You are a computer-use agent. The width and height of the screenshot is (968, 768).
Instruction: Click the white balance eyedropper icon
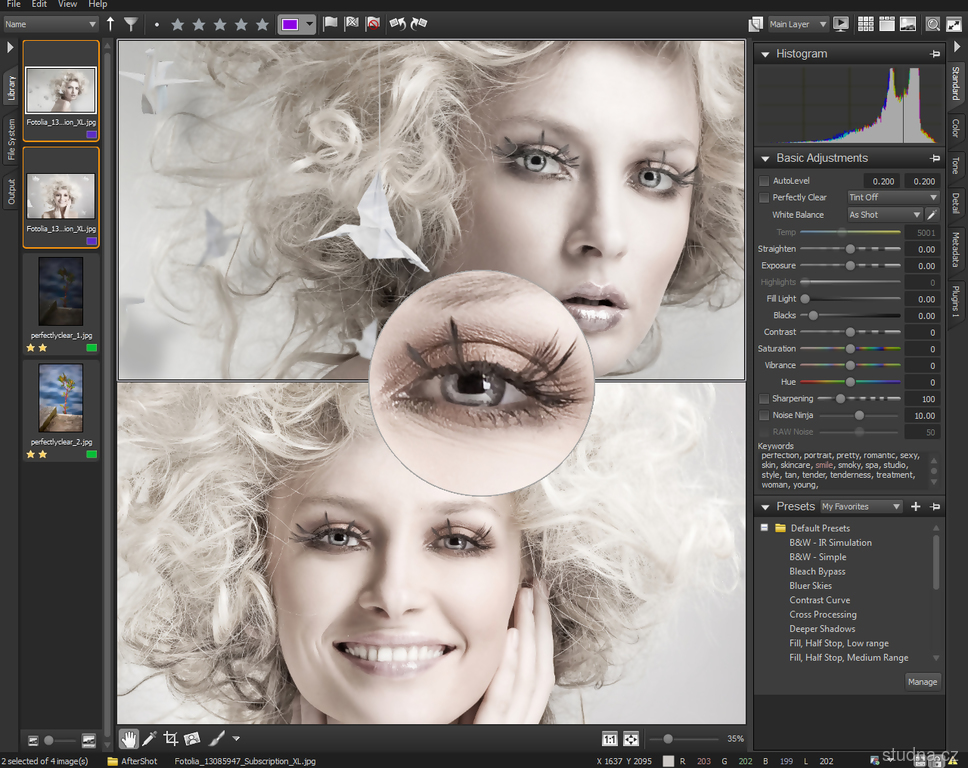pyautogui.click(x=932, y=214)
